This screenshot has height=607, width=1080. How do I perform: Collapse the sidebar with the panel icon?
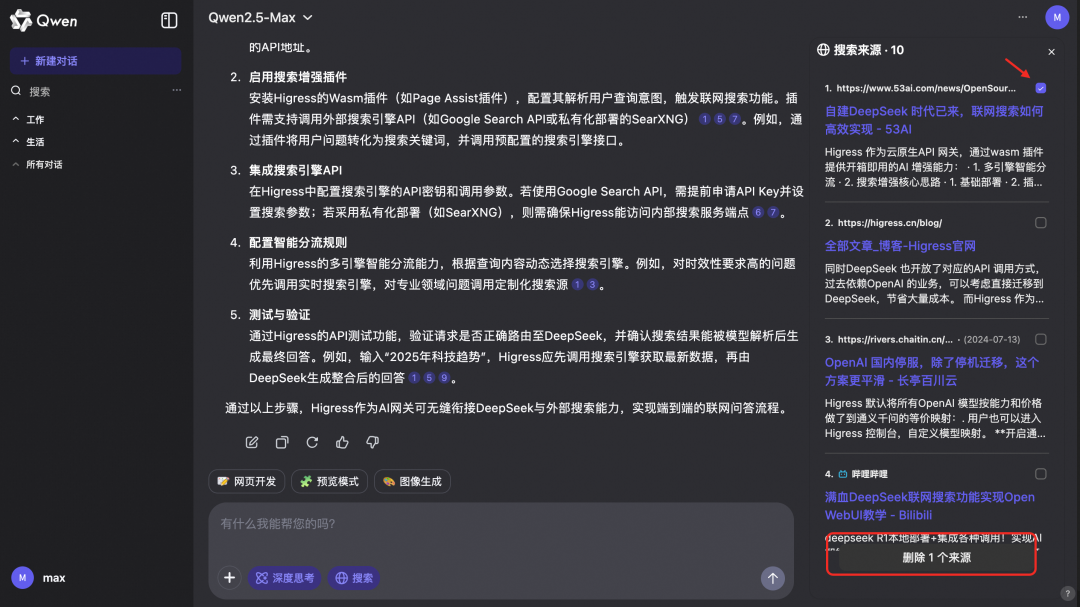pos(168,20)
